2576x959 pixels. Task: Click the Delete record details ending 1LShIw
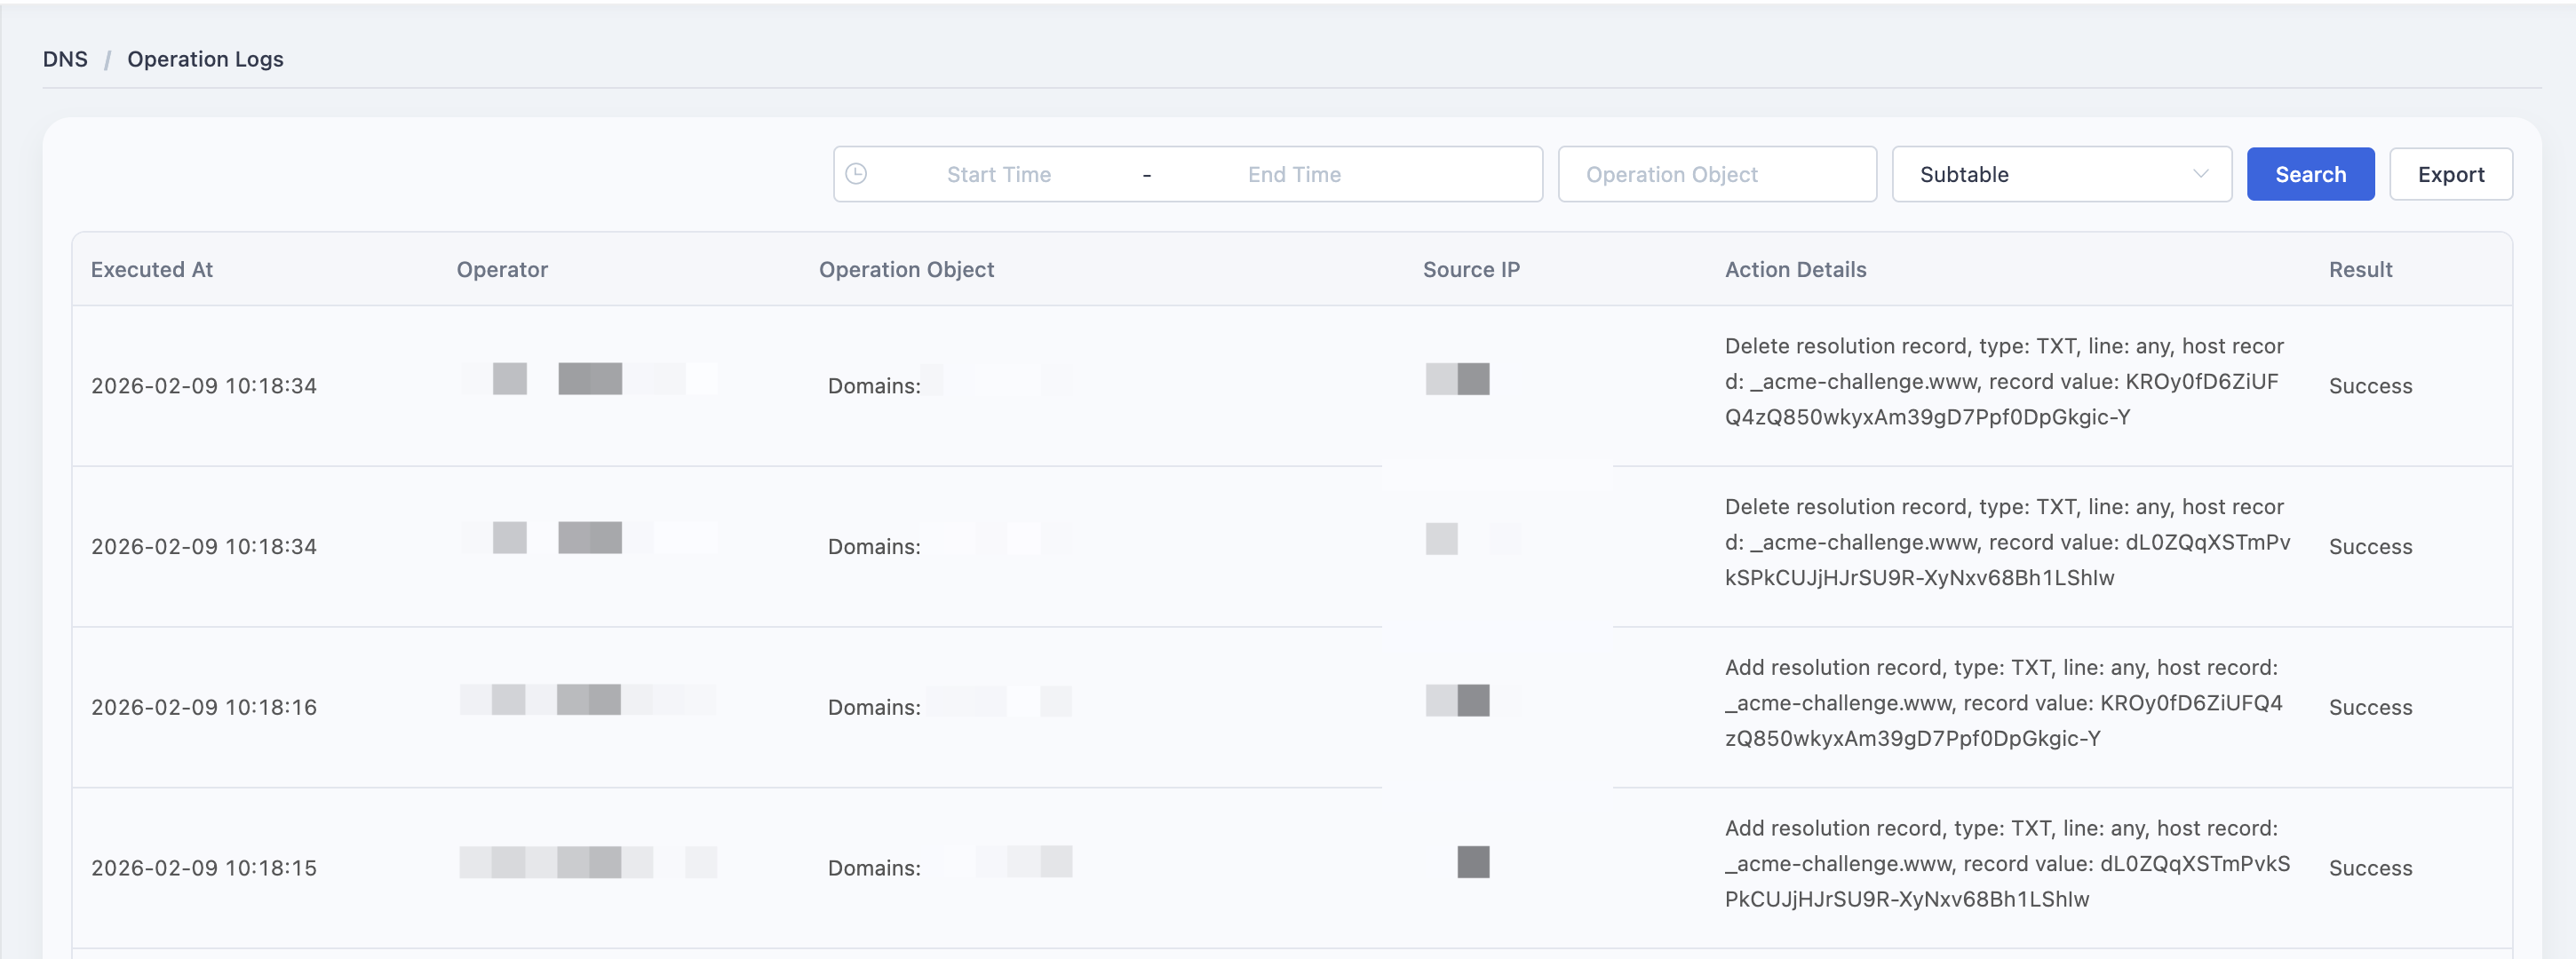(x=2007, y=543)
